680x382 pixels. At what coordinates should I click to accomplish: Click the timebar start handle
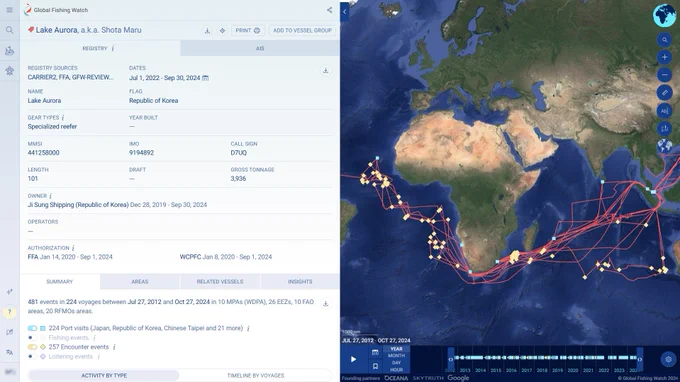pyautogui.click(x=451, y=359)
